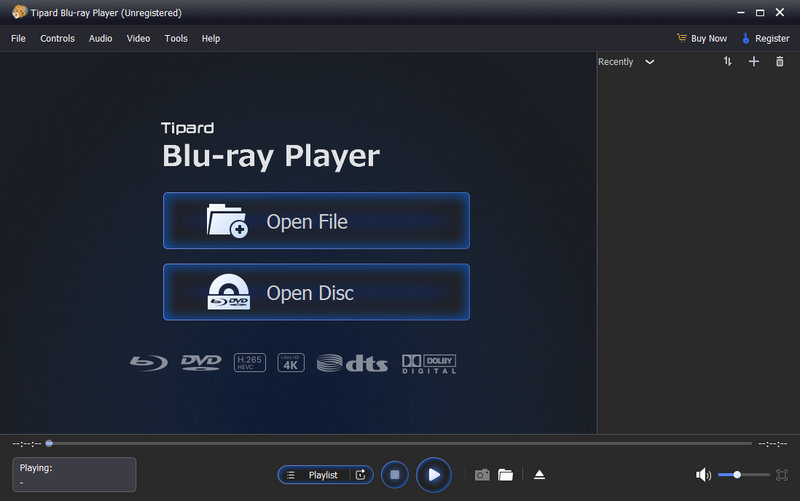Open the File menu
Screen dimensions: 800x501
point(18,39)
